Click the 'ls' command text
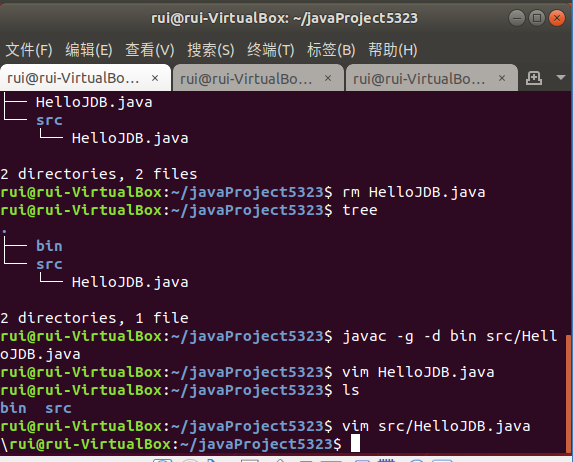This screenshot has width=573, height=462. point(351,390)
